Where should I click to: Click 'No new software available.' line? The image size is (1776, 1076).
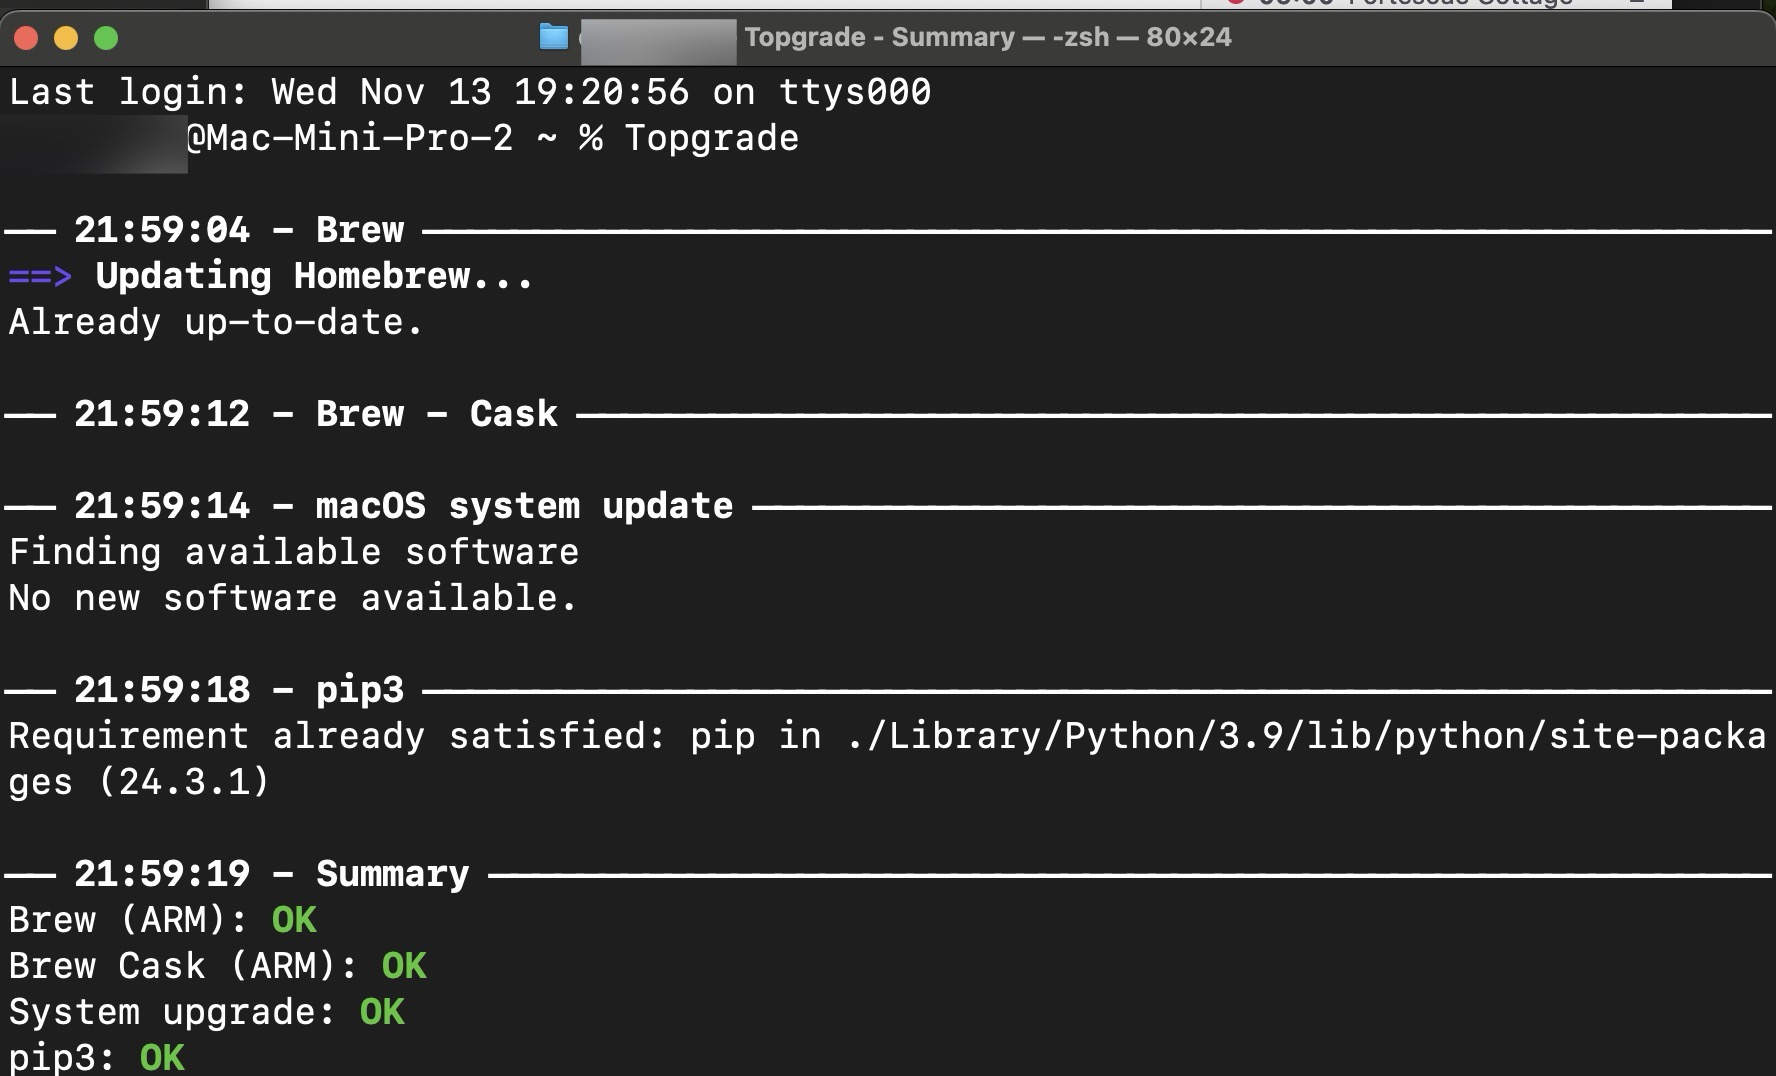tap(293, 598)
